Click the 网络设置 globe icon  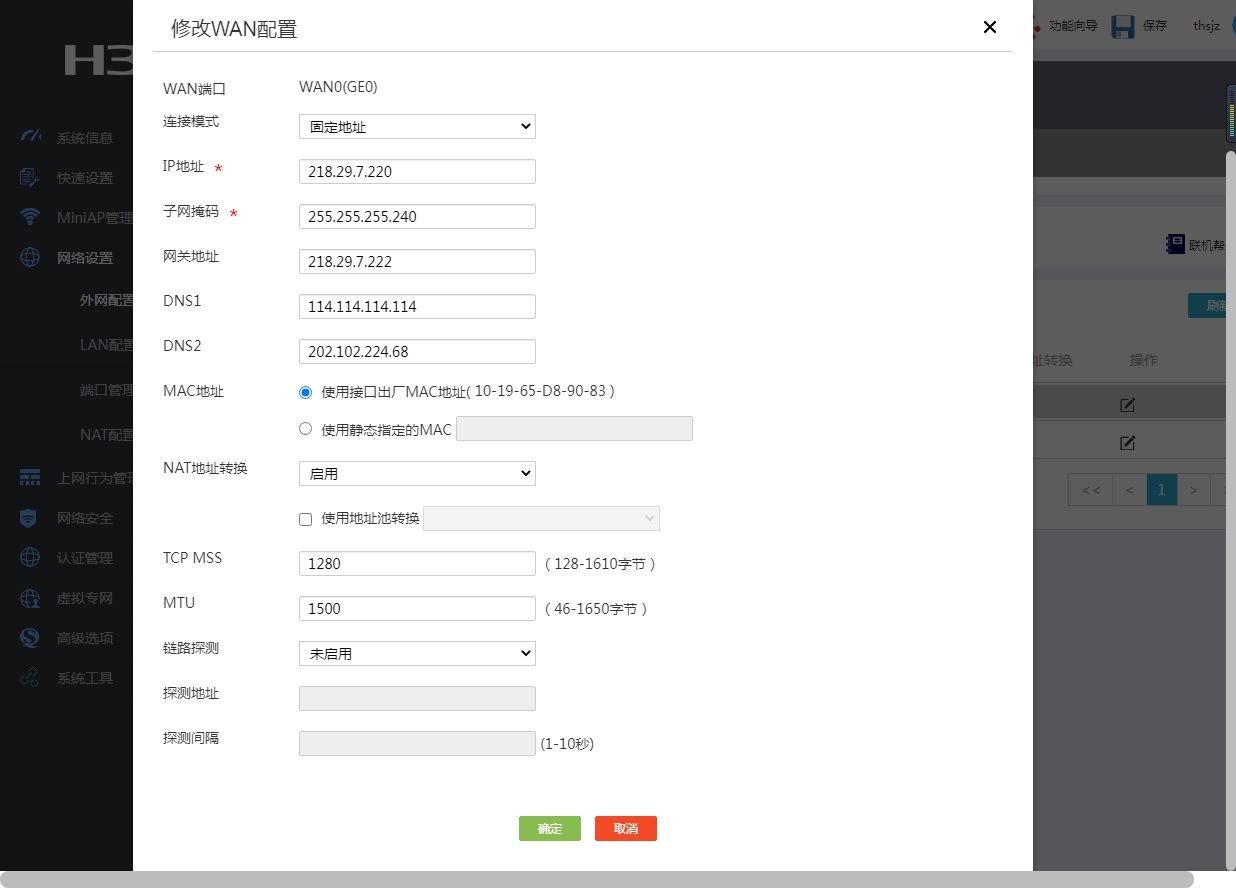(x=30, y=257)
